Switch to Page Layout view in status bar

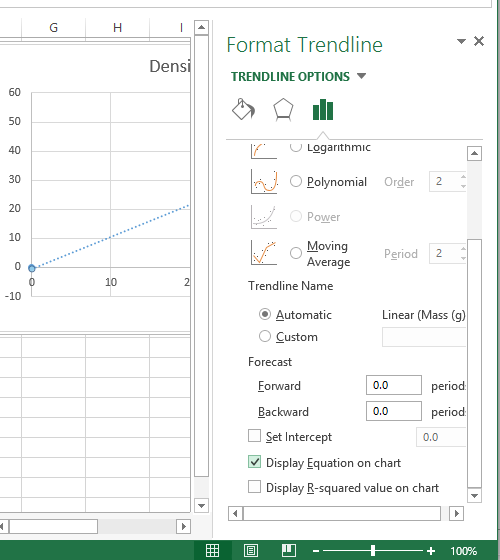pyautogui.click(x=251, y=550)
